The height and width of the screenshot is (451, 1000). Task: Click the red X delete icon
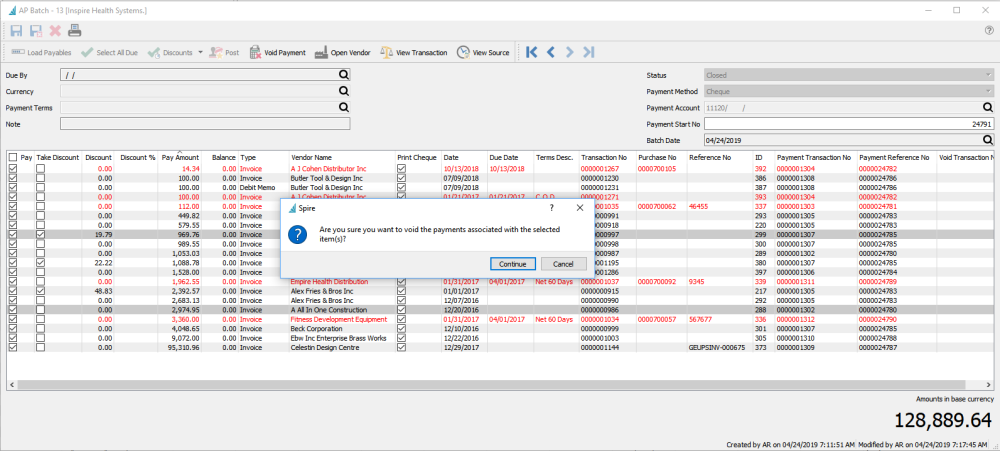click(56, 31)
